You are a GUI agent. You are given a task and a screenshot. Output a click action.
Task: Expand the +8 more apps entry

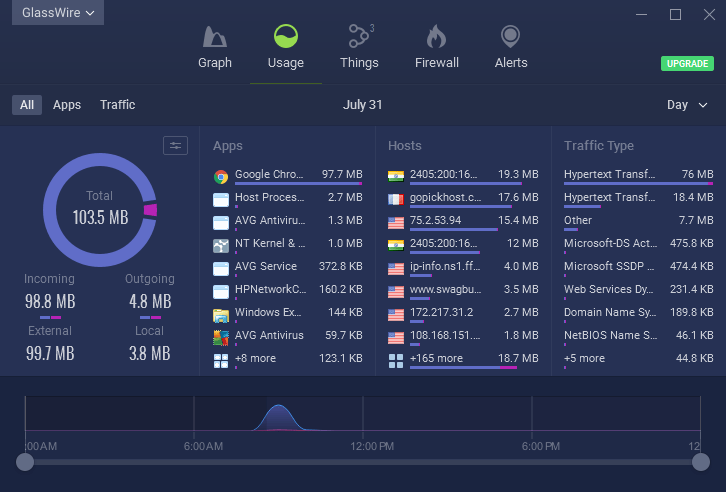(x=288, y=359)
